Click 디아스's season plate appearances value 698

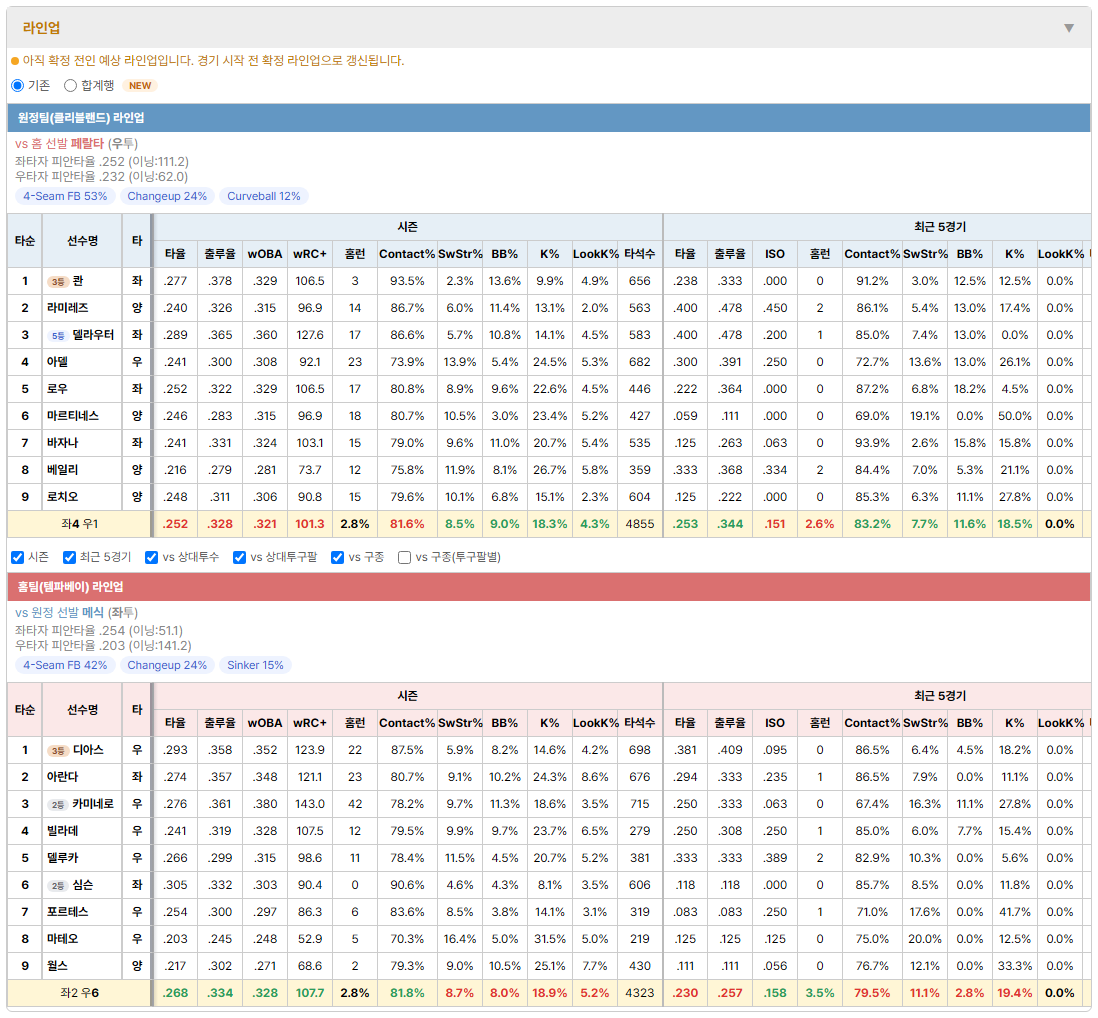click(639, 751)
